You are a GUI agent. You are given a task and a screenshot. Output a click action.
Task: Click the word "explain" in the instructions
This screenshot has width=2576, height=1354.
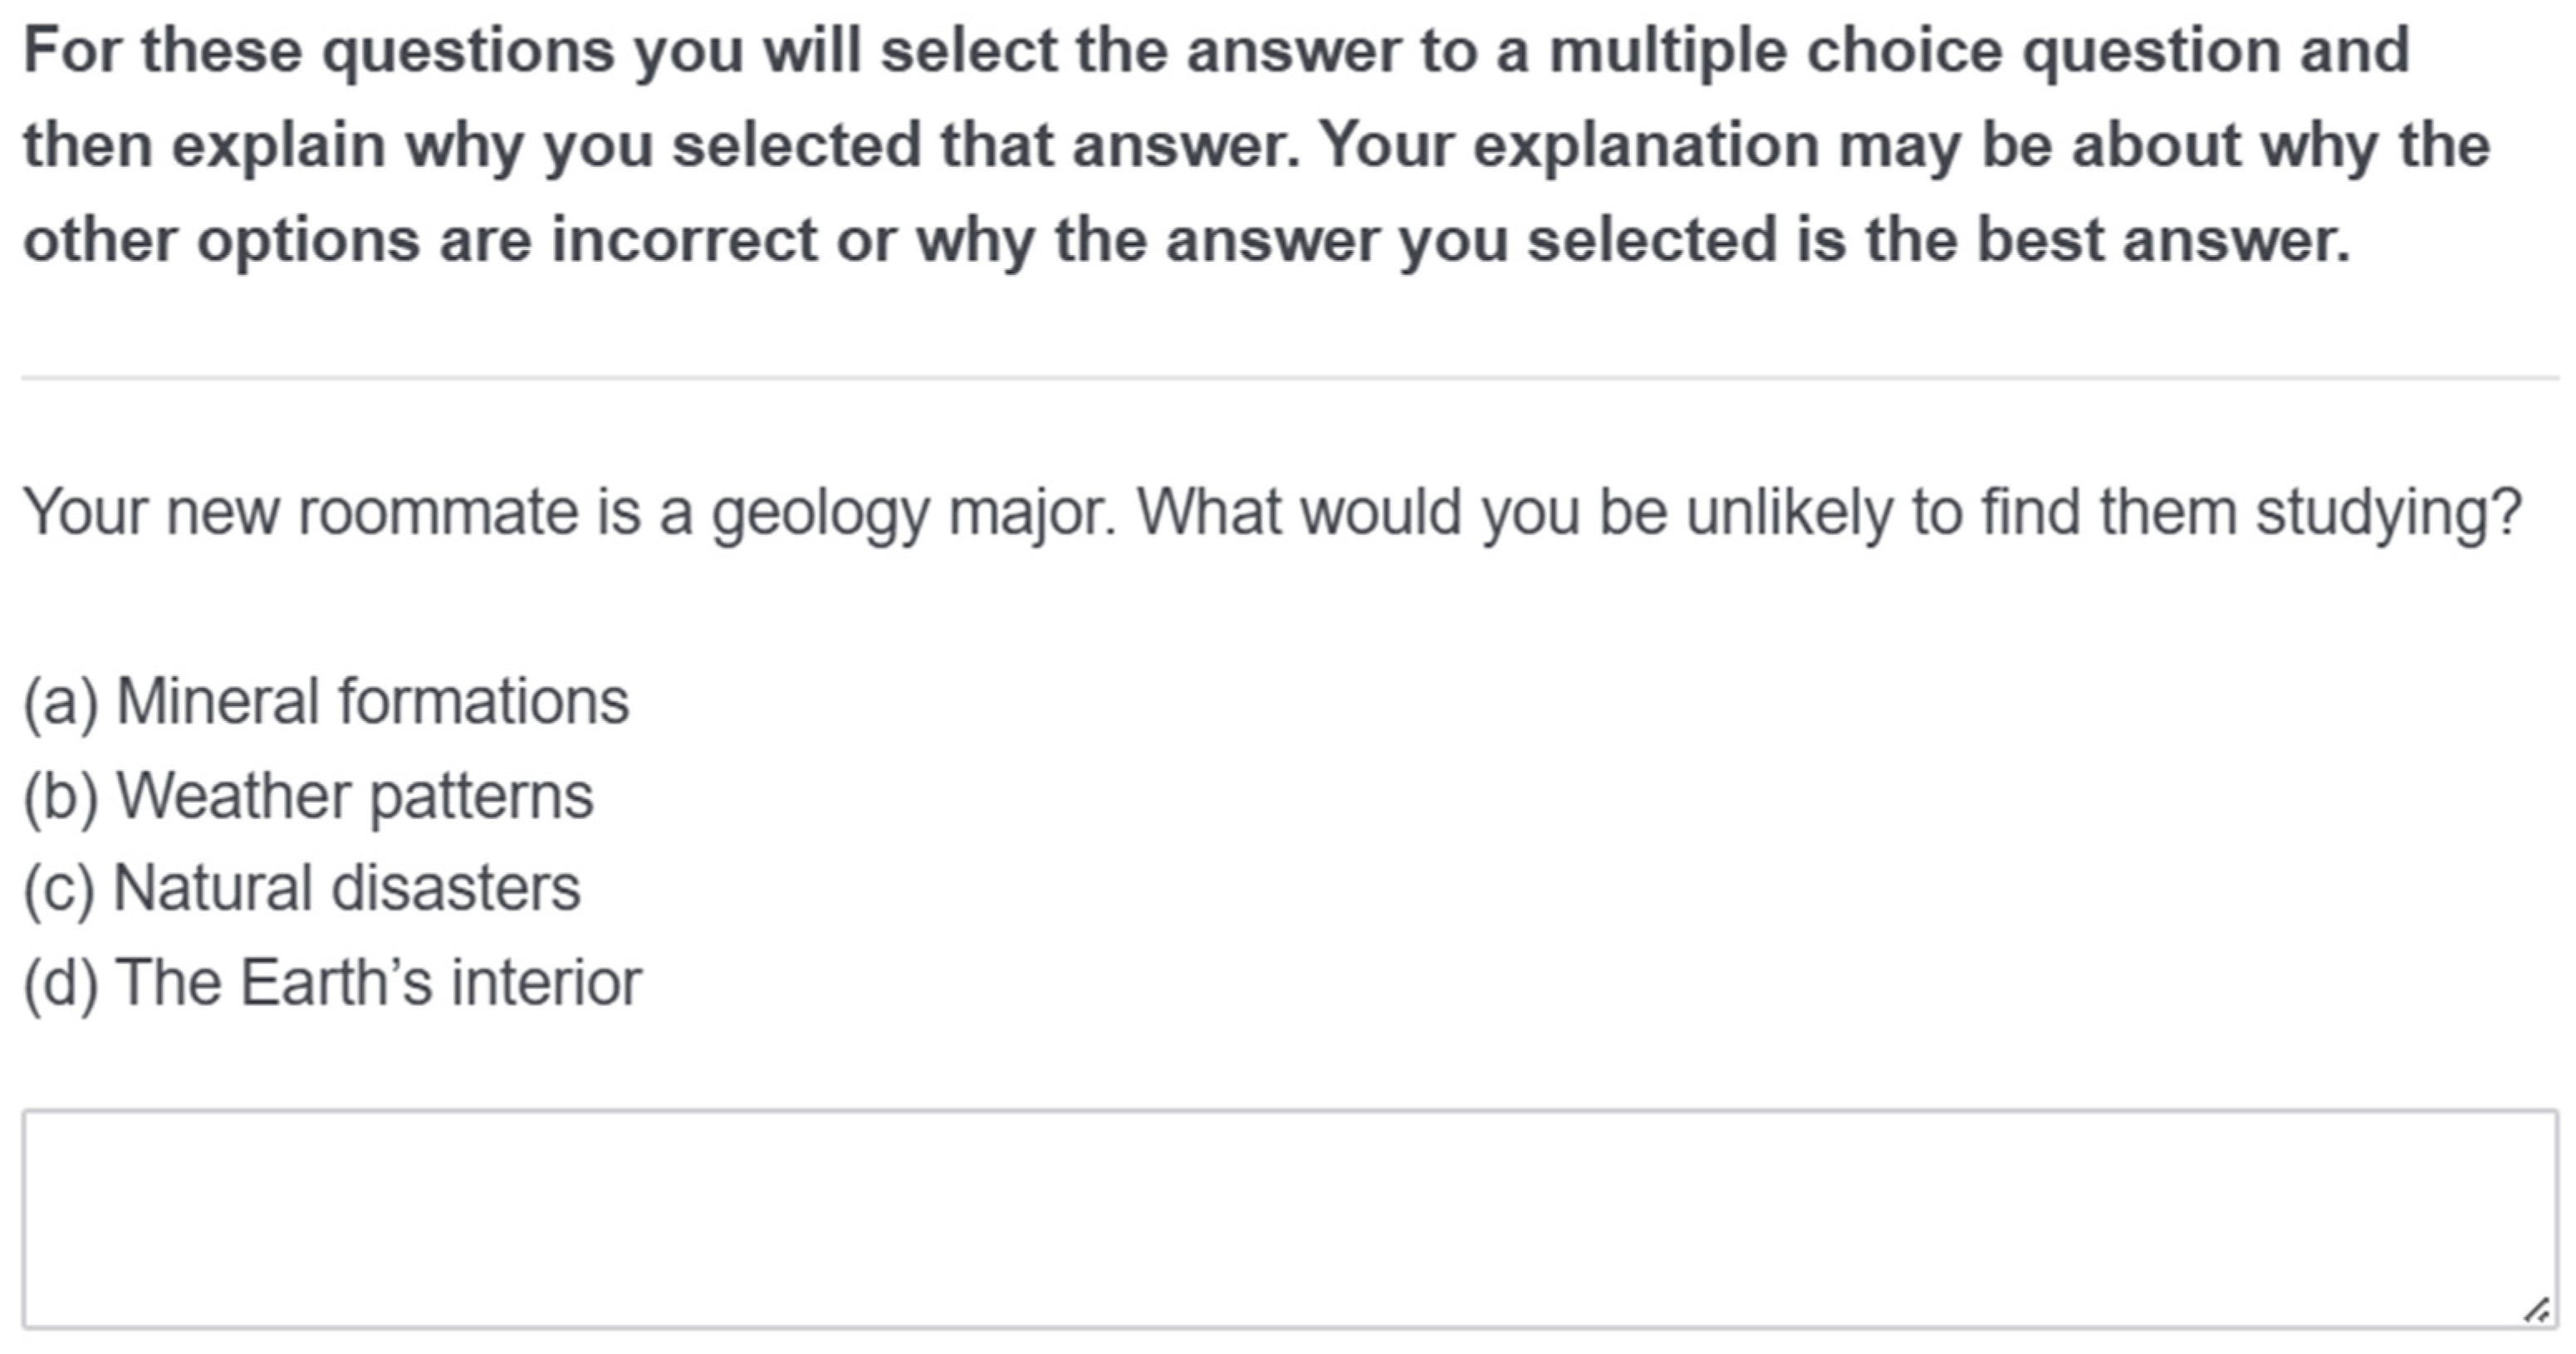[x=278, y=146]
